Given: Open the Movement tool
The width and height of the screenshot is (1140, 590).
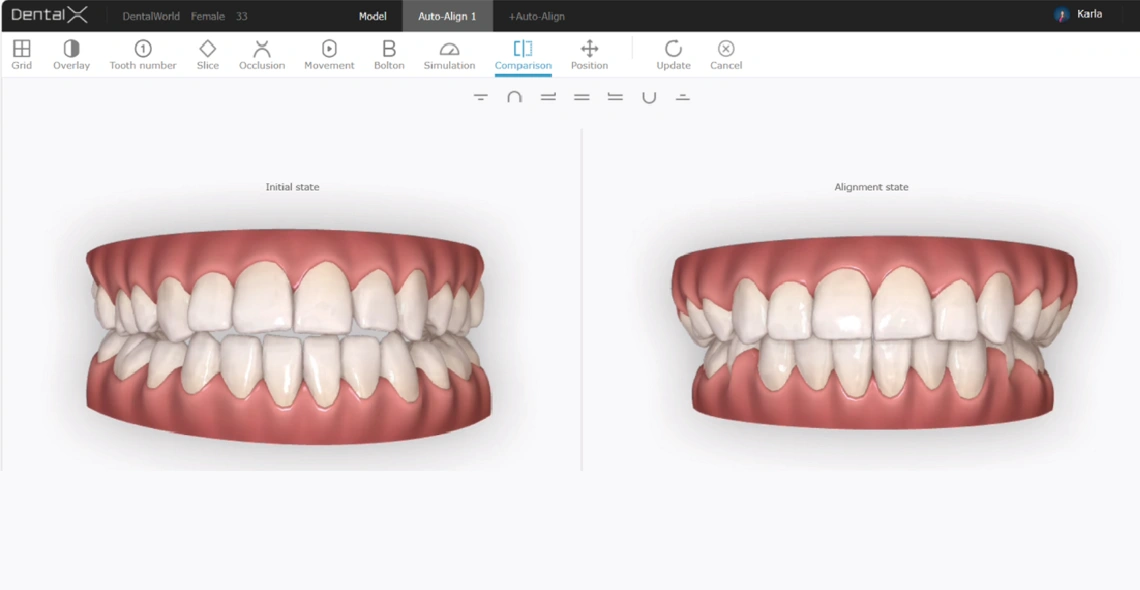Looking at the screenshot, I should click(x=329, y=55).
